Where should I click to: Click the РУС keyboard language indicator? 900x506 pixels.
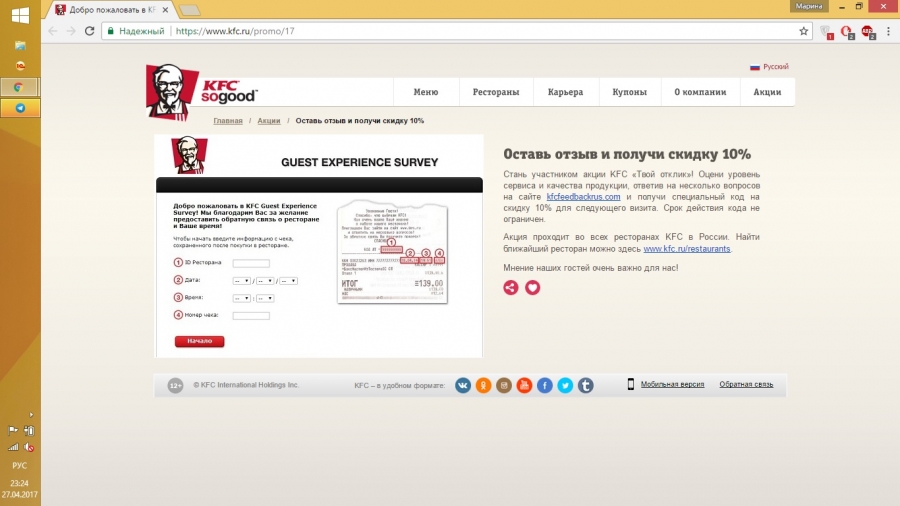[x=20, y=465]
